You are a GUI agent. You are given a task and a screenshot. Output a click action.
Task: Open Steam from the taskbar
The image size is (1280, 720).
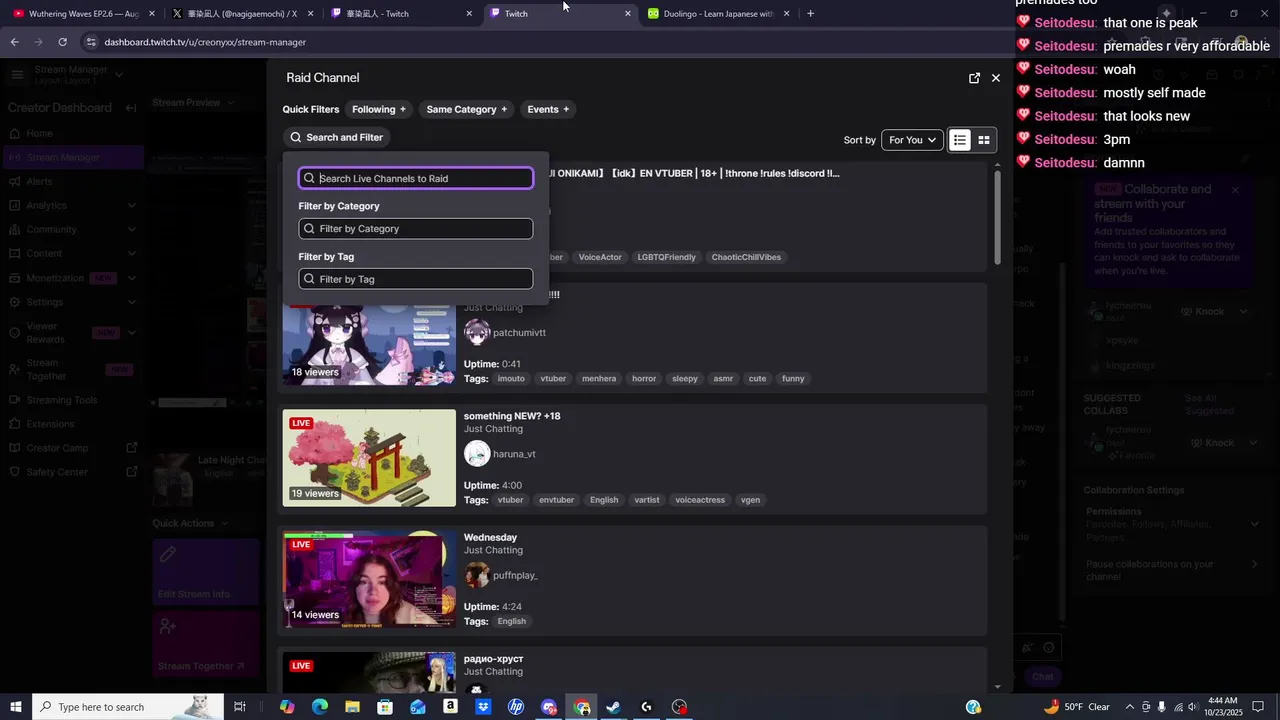pos(614,707)
